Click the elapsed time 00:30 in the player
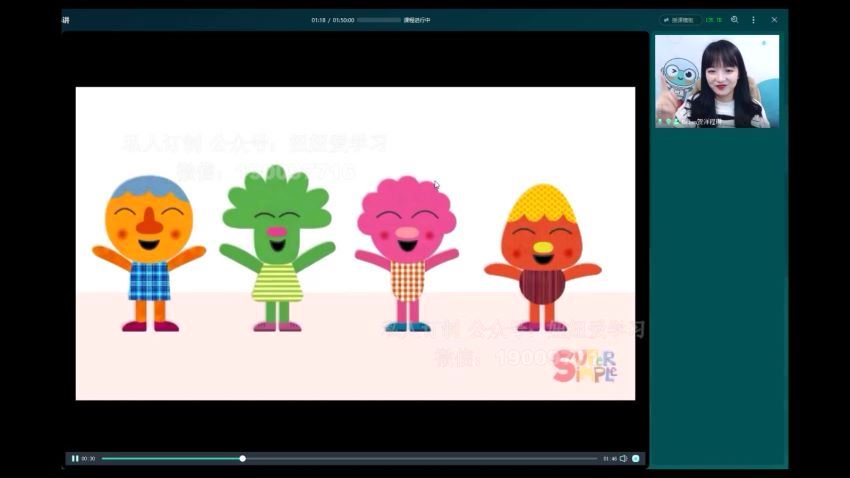This screenshot has height=478, width=850. tap(88, 458)
